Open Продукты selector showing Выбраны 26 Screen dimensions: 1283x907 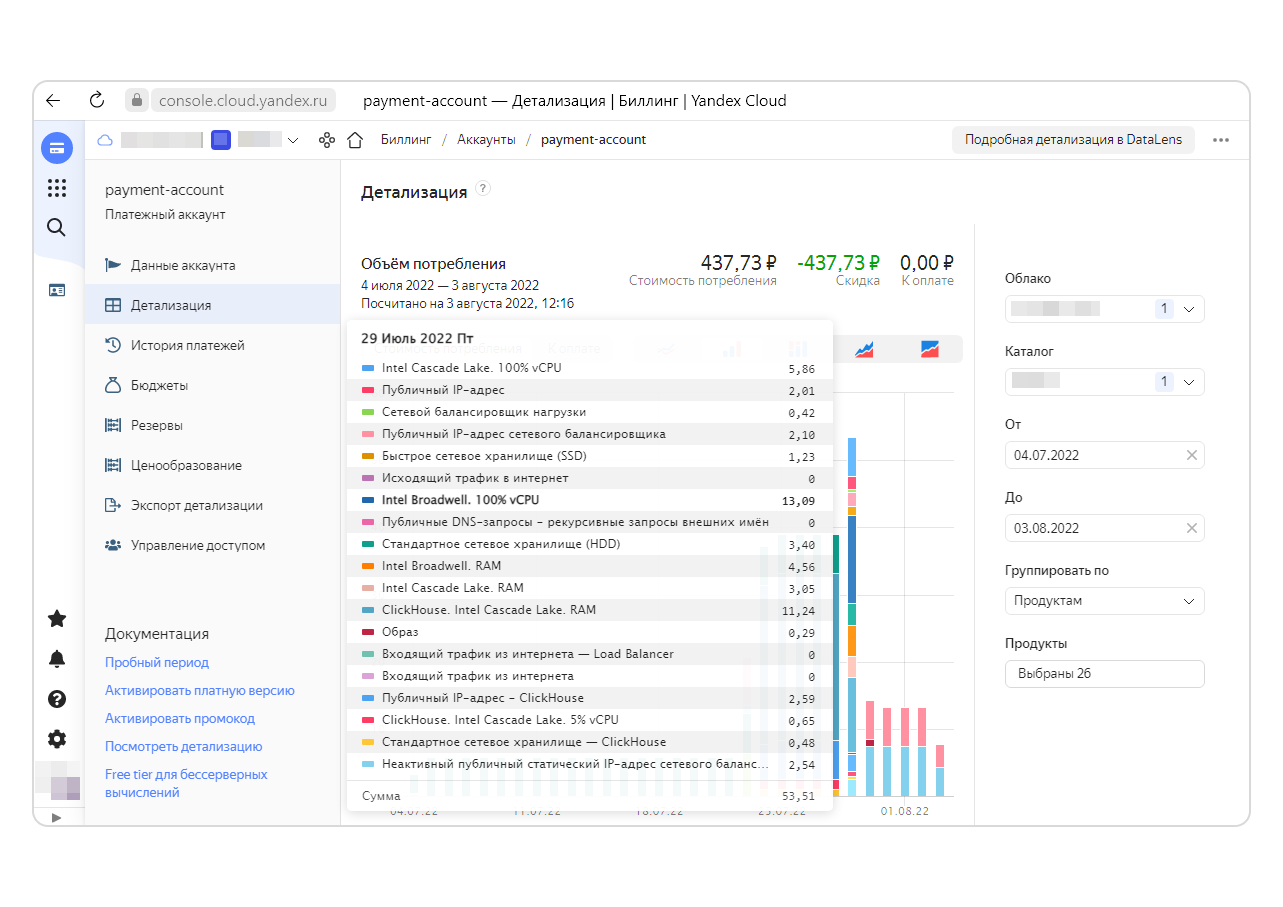pyautogui.click(x=1104, y=674)
